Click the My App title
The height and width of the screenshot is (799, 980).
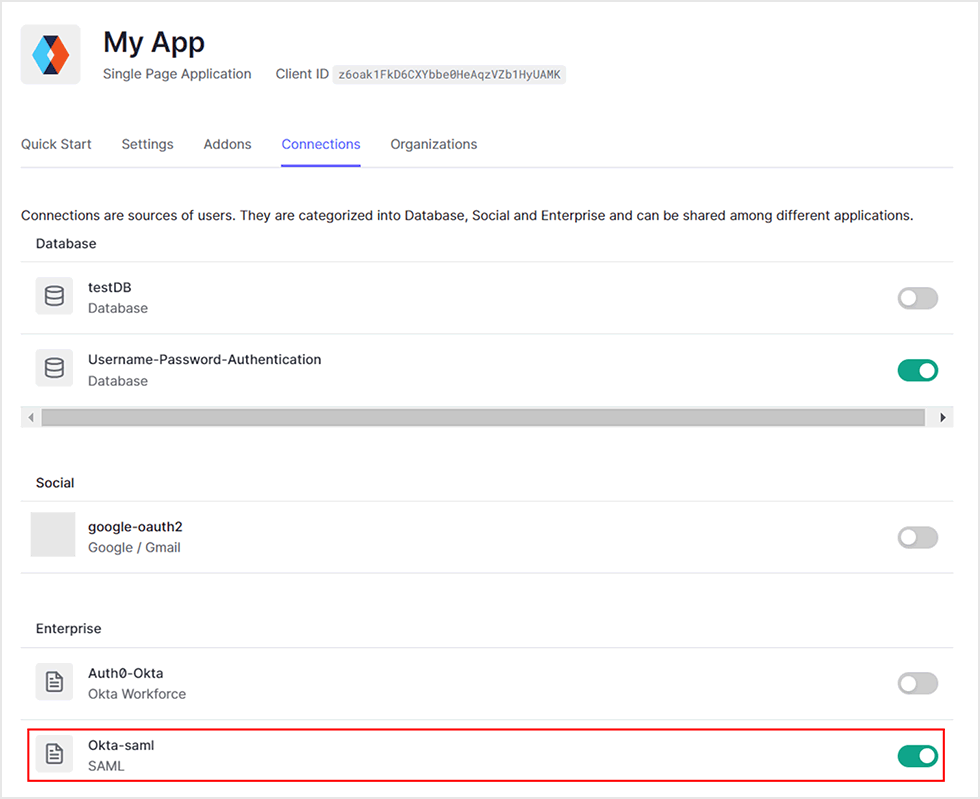coord(154,43)
